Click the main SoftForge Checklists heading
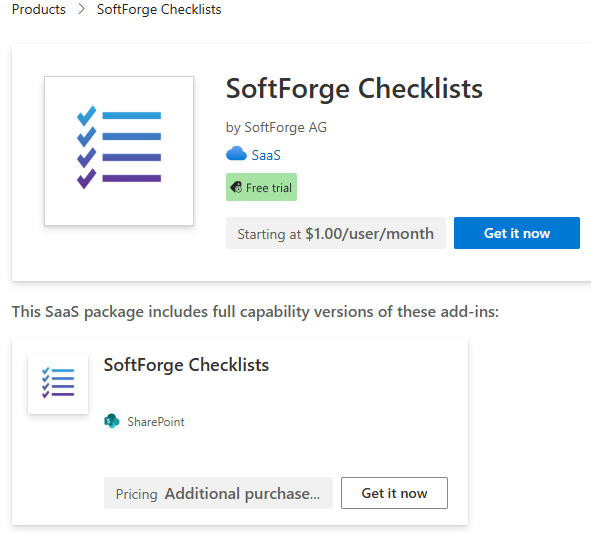 click(x=354, y=89)
